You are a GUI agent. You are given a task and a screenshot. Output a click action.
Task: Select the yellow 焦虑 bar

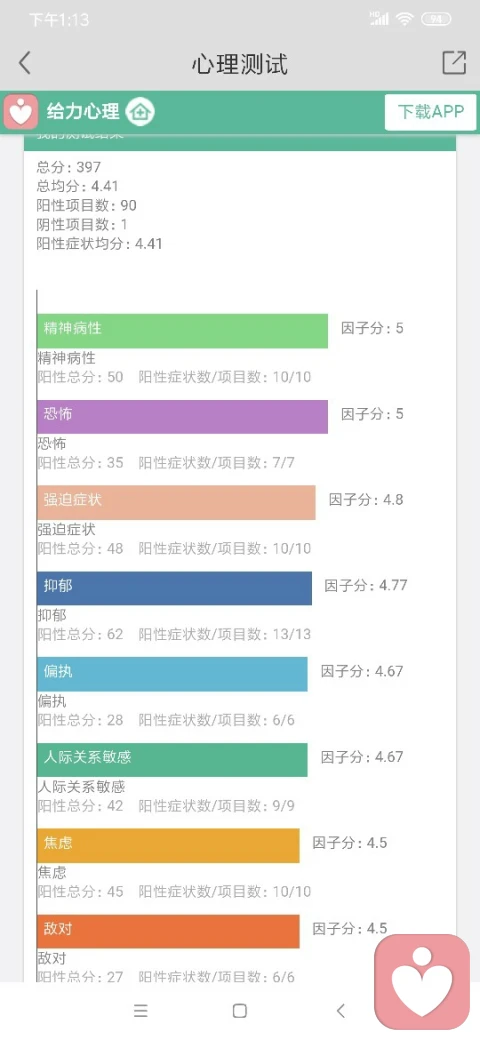point(168,846)
